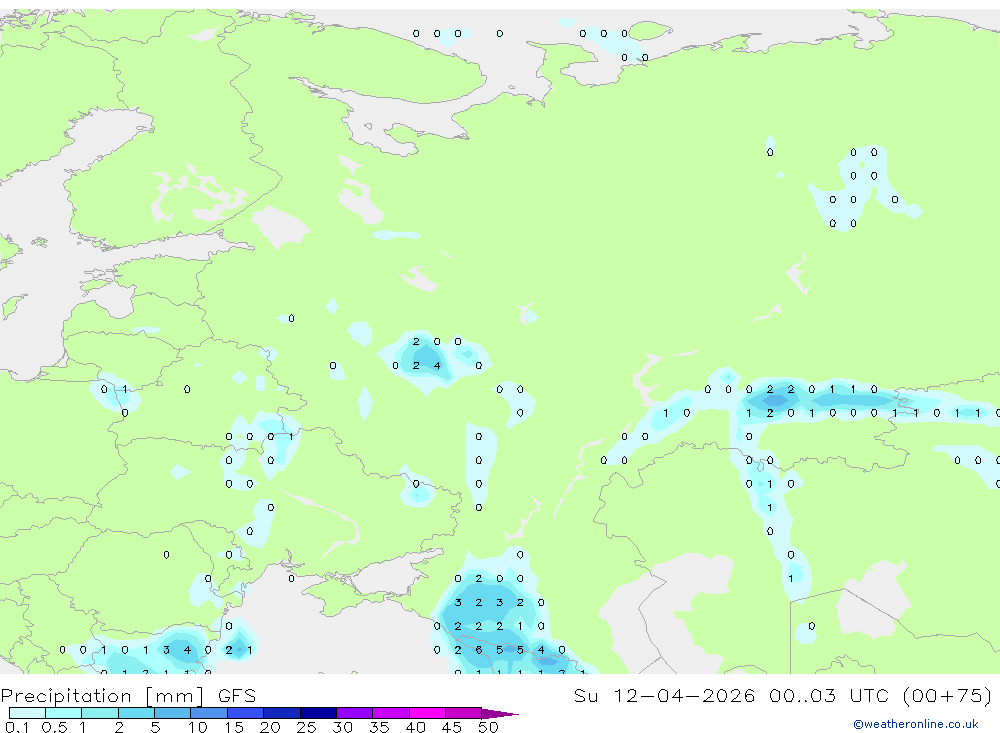Click the over-50 mm legend arrow tip
Image resolution: width=1000 pixels, height=733 pixels.
point(500,713)
